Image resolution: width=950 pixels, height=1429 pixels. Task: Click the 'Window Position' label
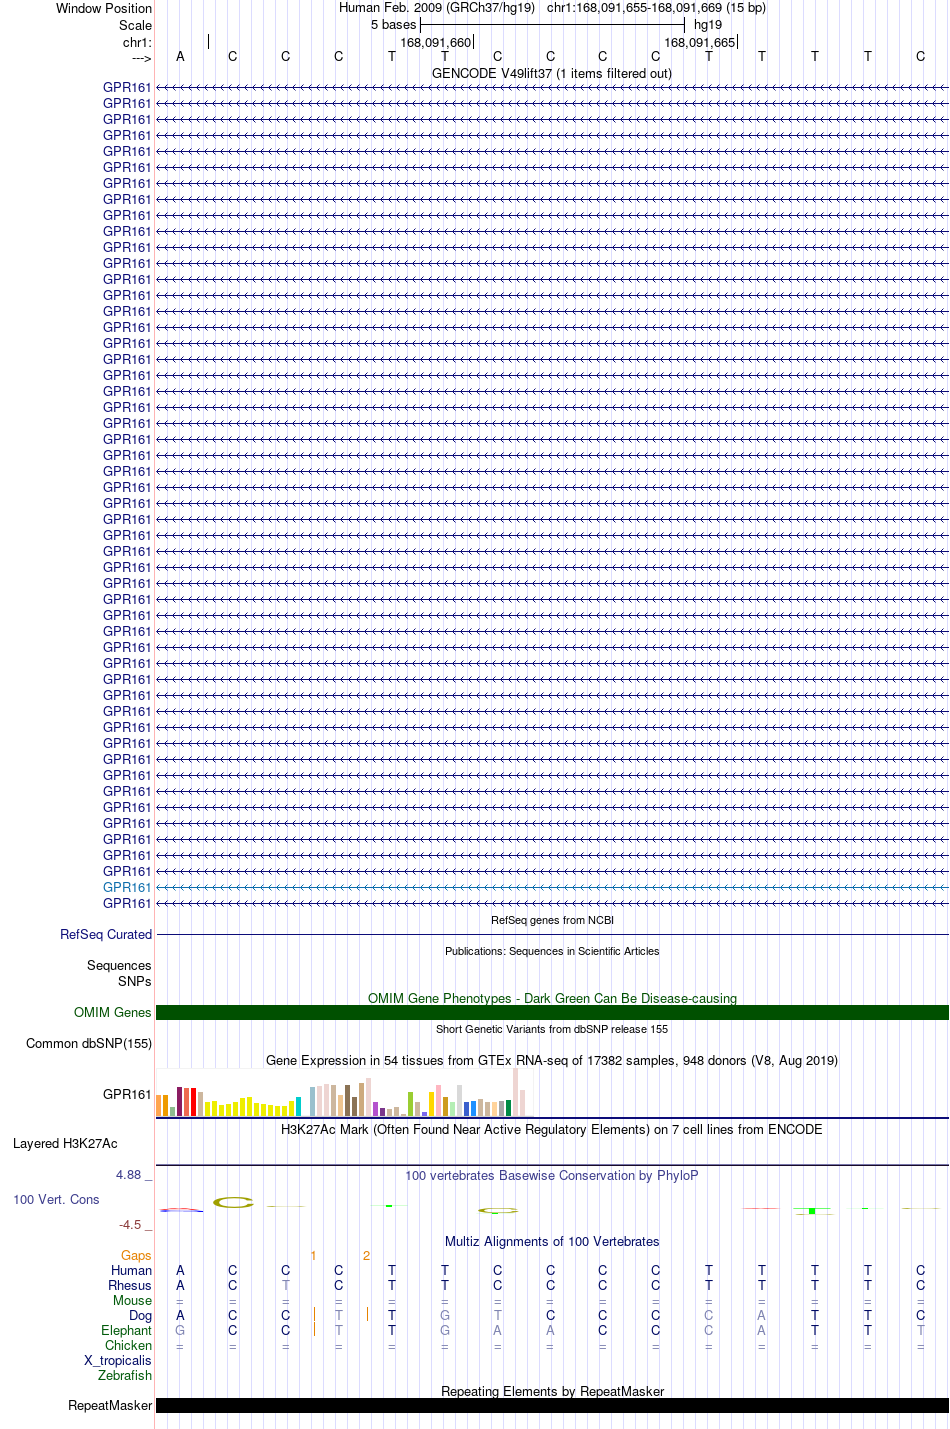pyautogui.click(x=104, y=8)
